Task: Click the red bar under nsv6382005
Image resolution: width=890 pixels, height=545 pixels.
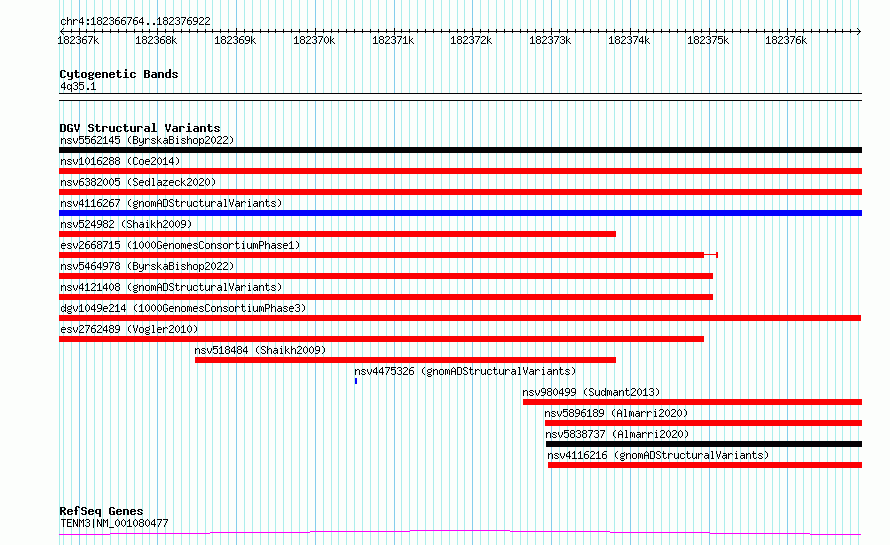Action: point(460,192)
